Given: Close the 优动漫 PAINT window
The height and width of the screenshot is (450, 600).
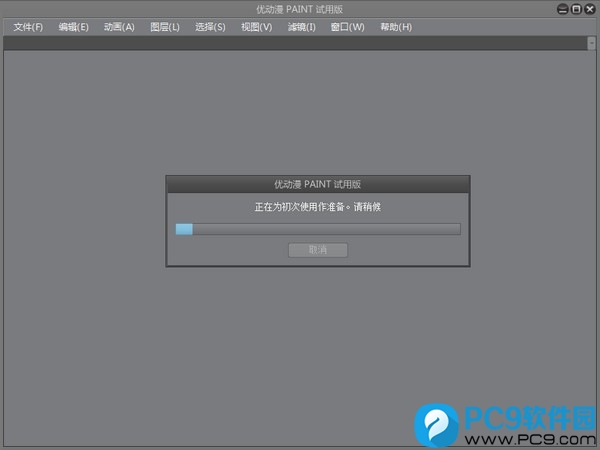Looking at the screenshot, I should [590, 9].
